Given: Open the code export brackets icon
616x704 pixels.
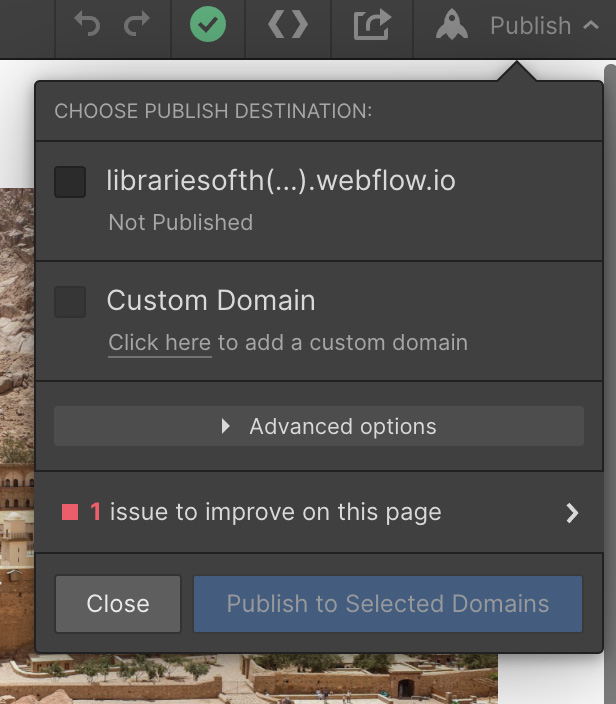Looking at the screenshot, I should (x=288, y=24).
